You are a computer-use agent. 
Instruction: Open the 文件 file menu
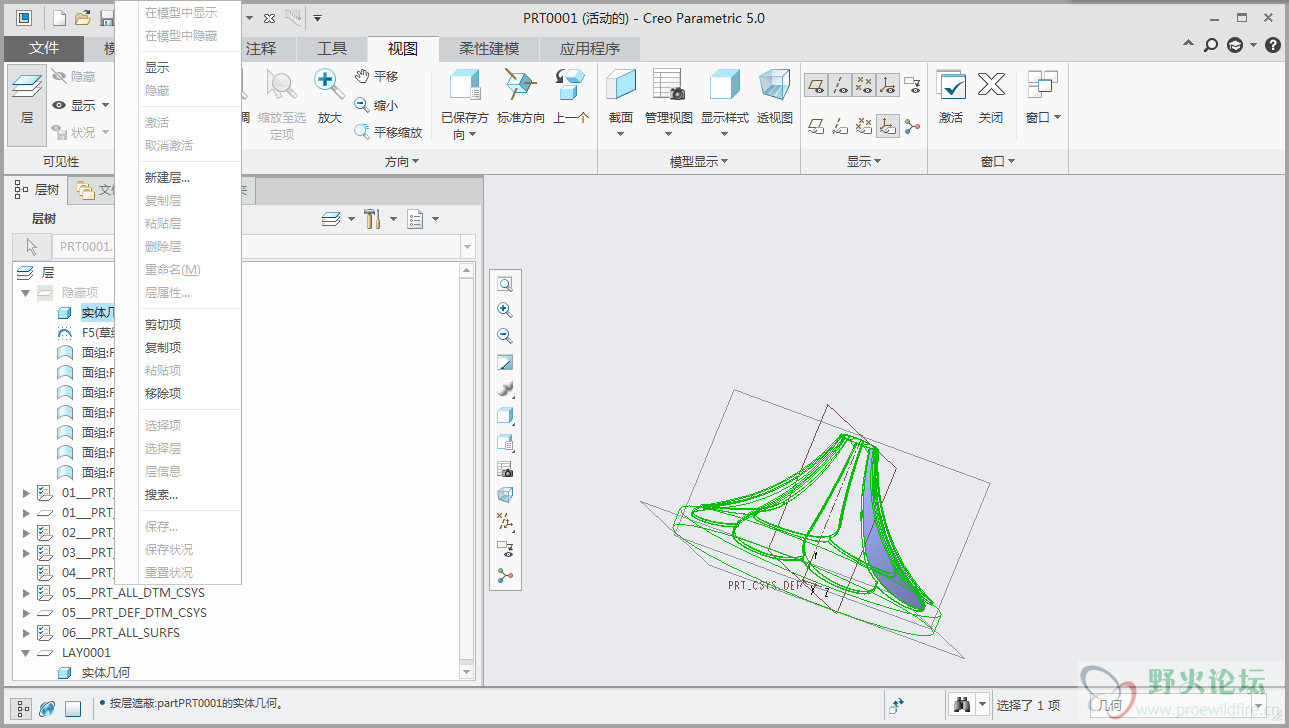pyautogui.click(x=44, y=48)
